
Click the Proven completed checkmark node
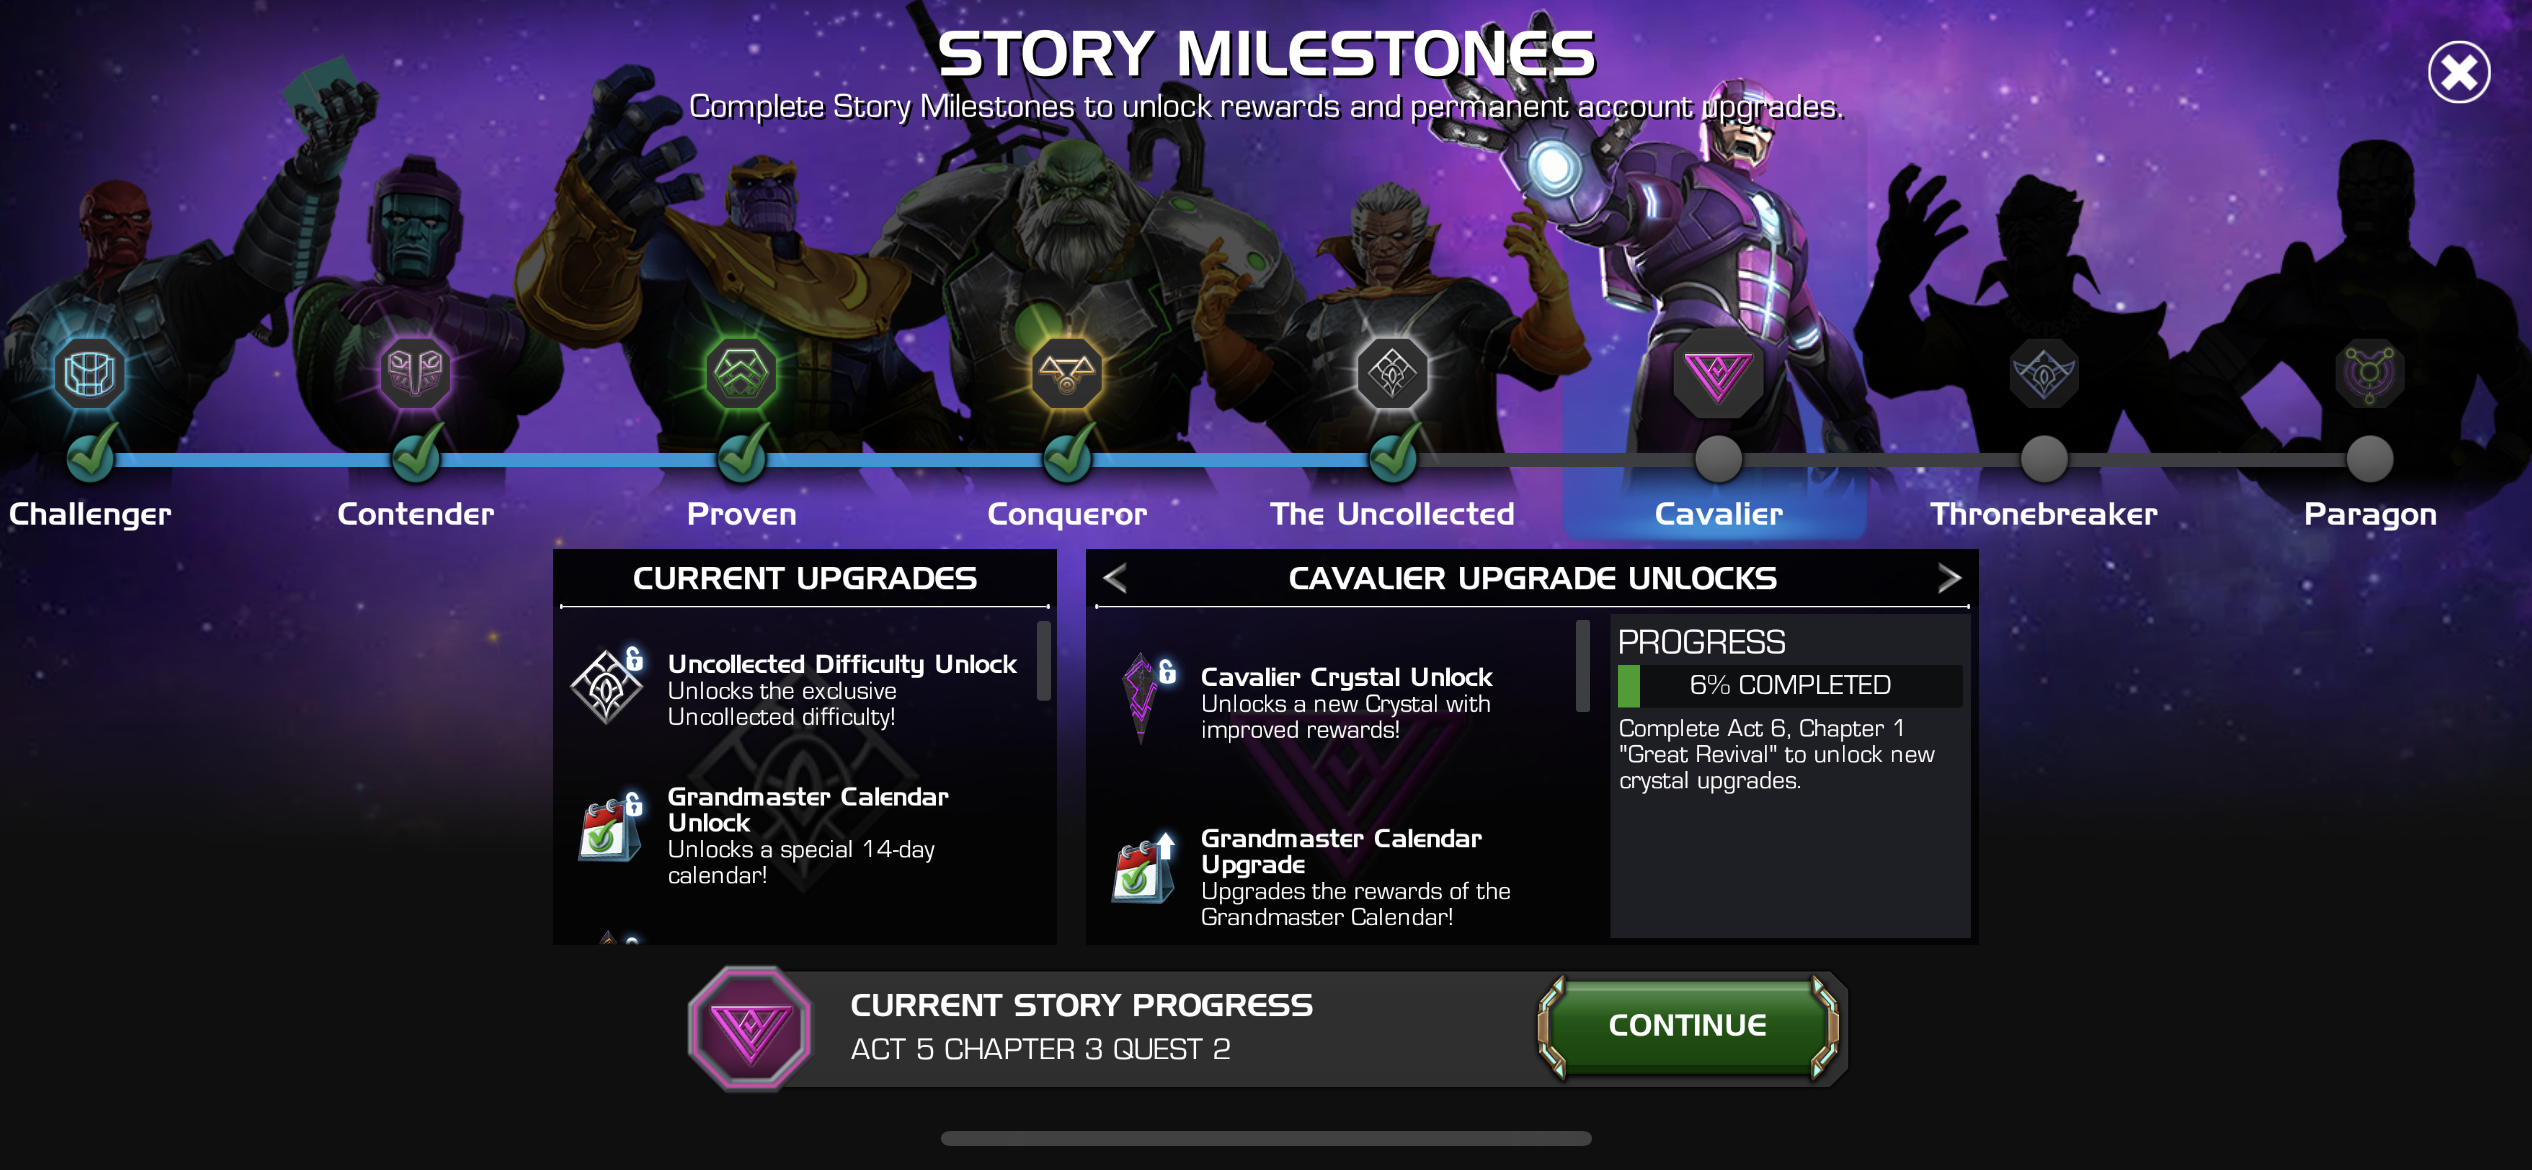[x=742, y=456]
